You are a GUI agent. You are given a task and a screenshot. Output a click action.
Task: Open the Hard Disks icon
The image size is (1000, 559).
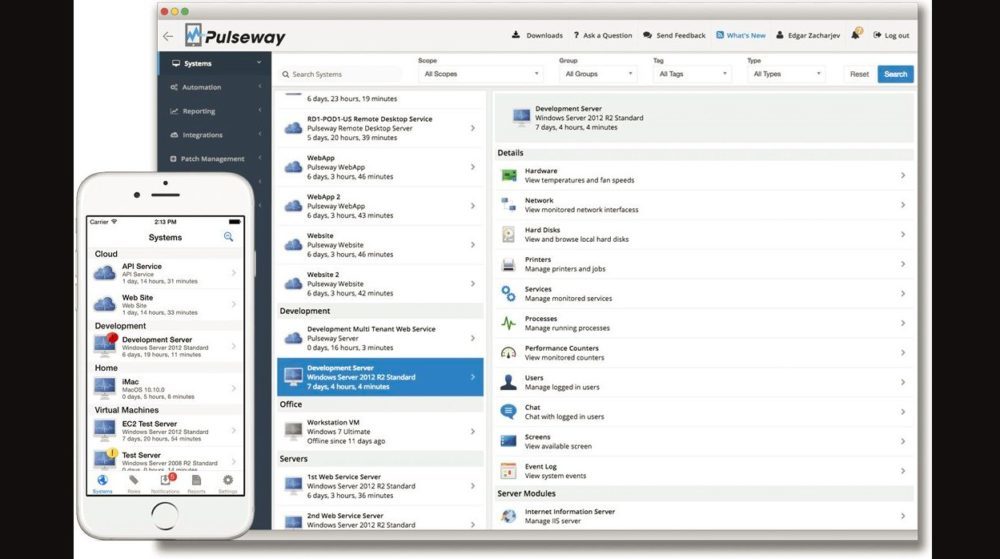click(509, 235)
